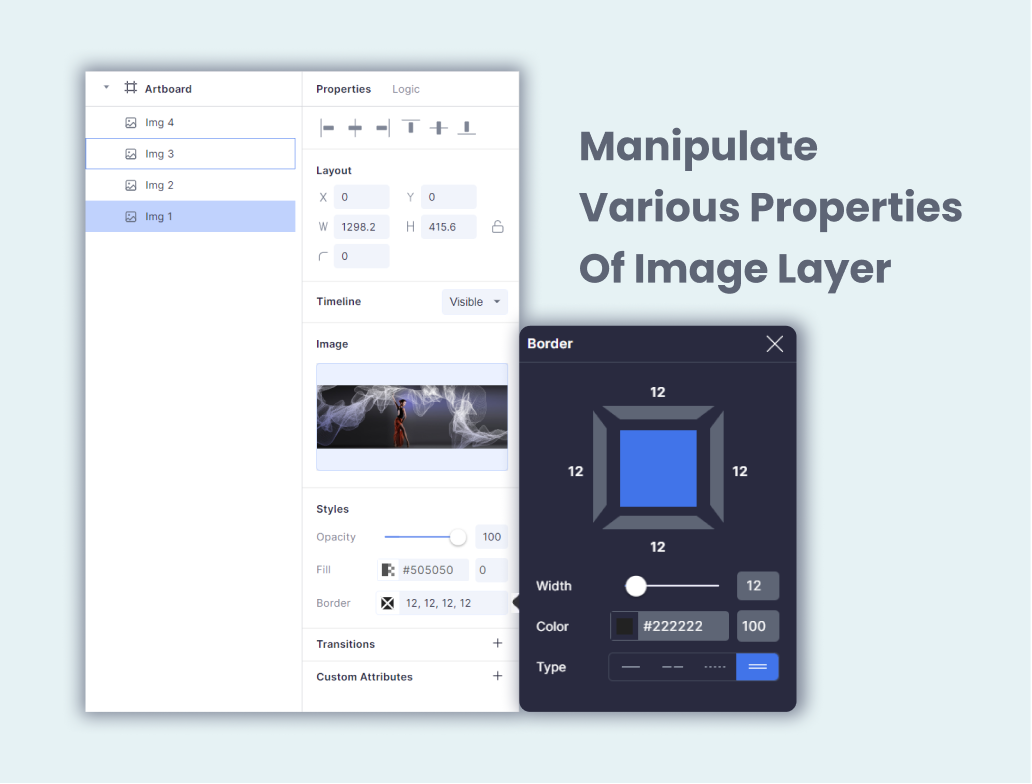Align layer to bottom edge
This screenshot has height=784, width=1032.
[x=467, y=128]
